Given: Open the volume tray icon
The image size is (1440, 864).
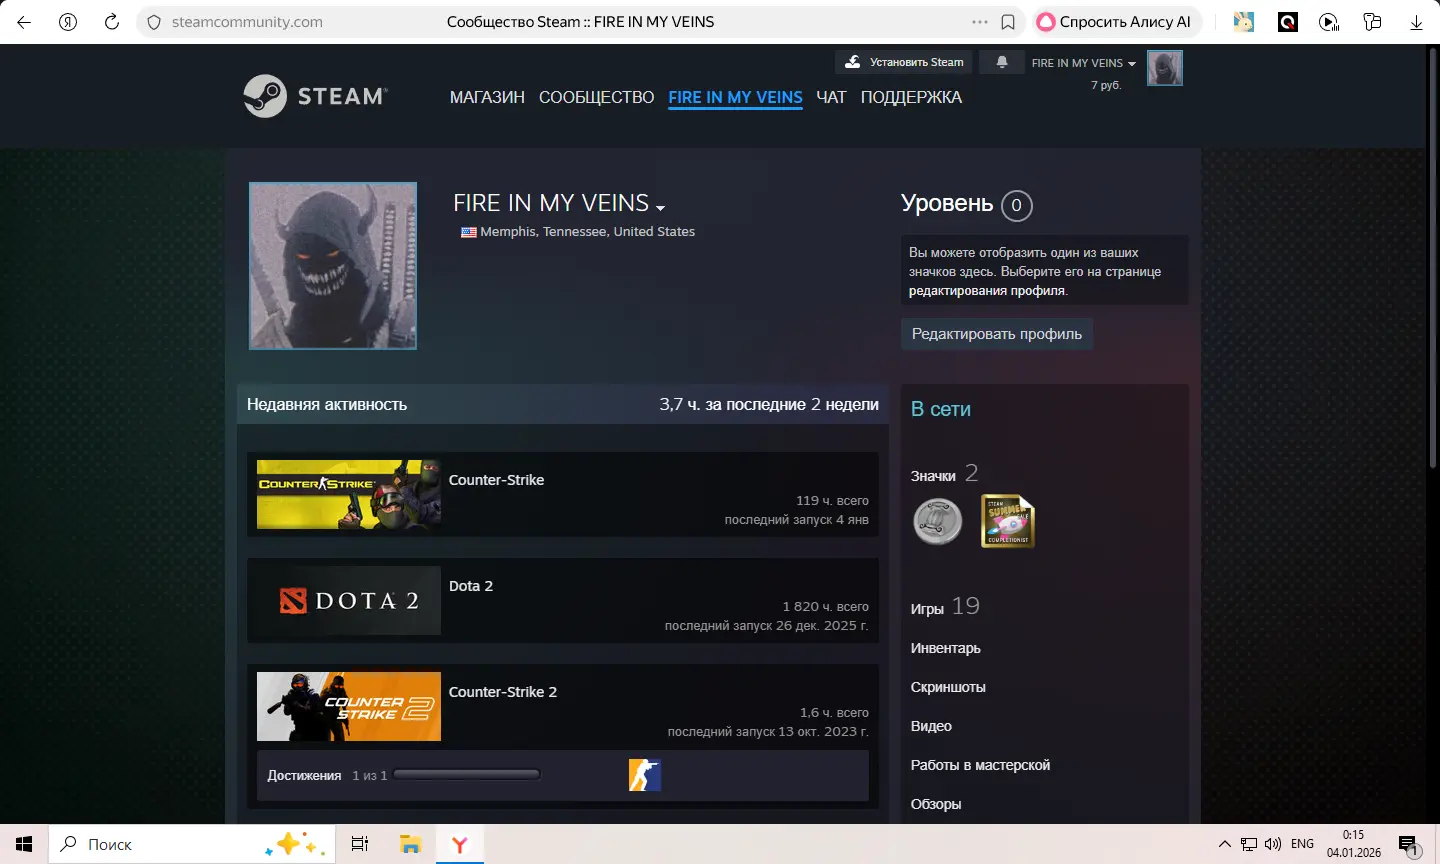Looking at the screenshot, I should (x=1273, y=844).
